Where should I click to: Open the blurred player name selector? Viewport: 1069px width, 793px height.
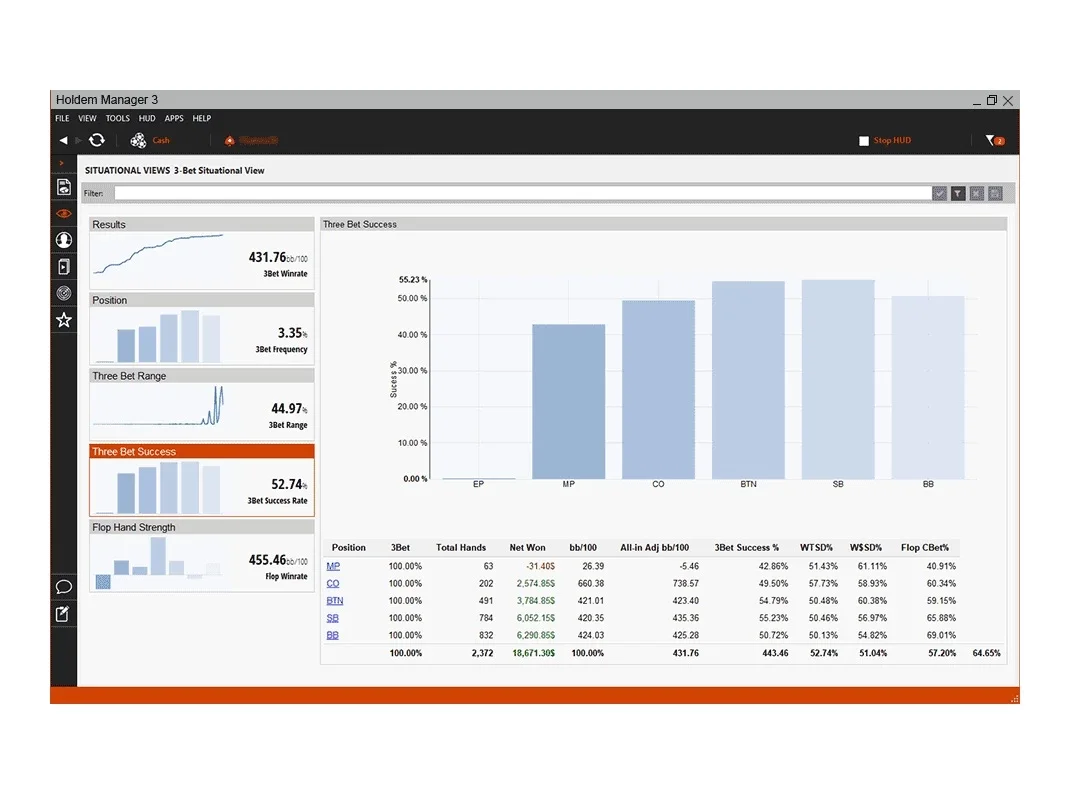(258, 140)
